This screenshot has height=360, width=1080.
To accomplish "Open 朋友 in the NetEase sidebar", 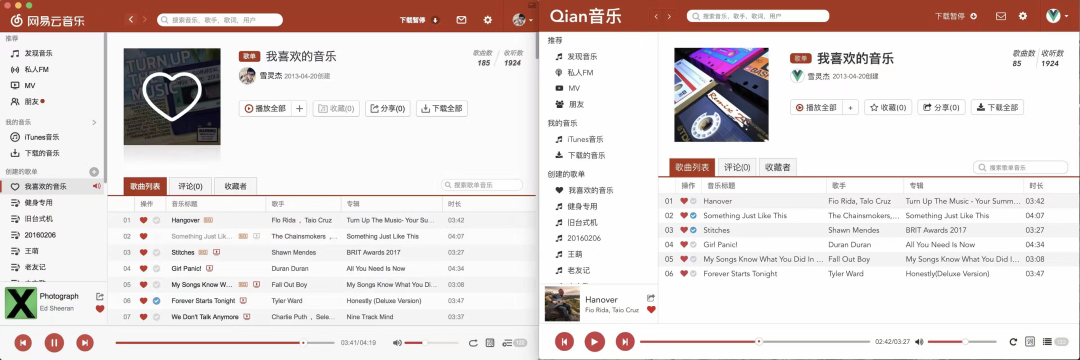I will point(28,102).
